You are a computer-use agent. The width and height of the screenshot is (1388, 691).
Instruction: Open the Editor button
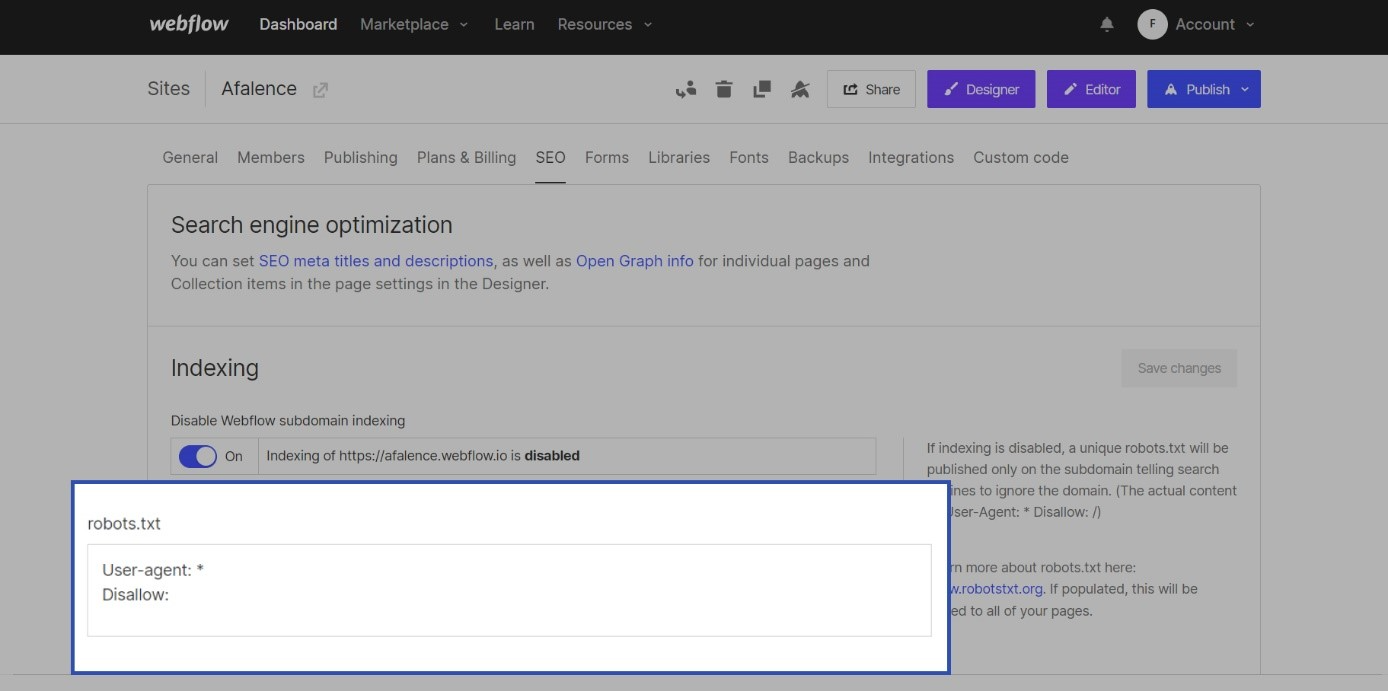[1091, 89]
